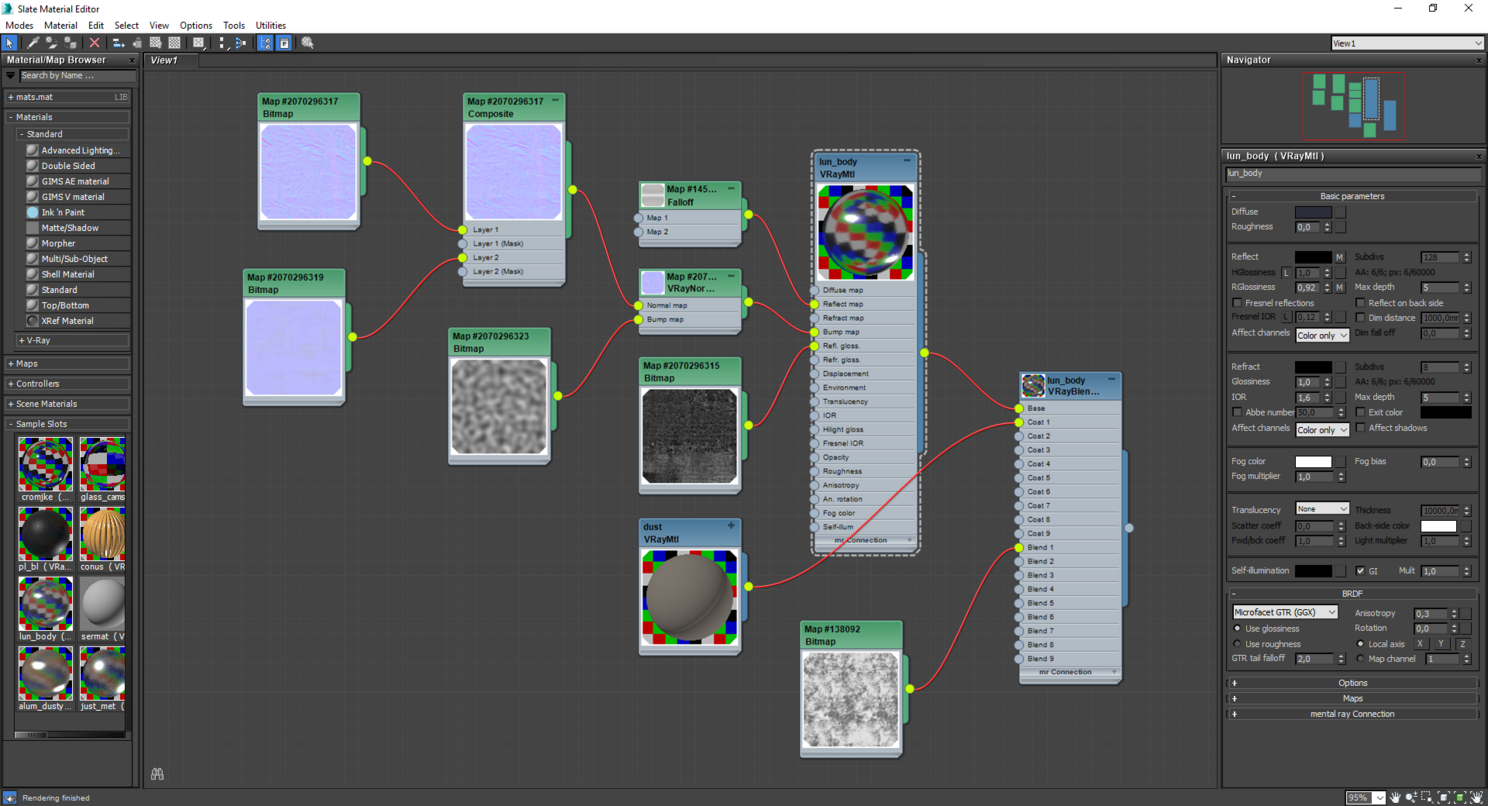This screenshot has height=806, width=1488.
Task: Click Select by Material toolbar icon
Action: pos(308,43)
